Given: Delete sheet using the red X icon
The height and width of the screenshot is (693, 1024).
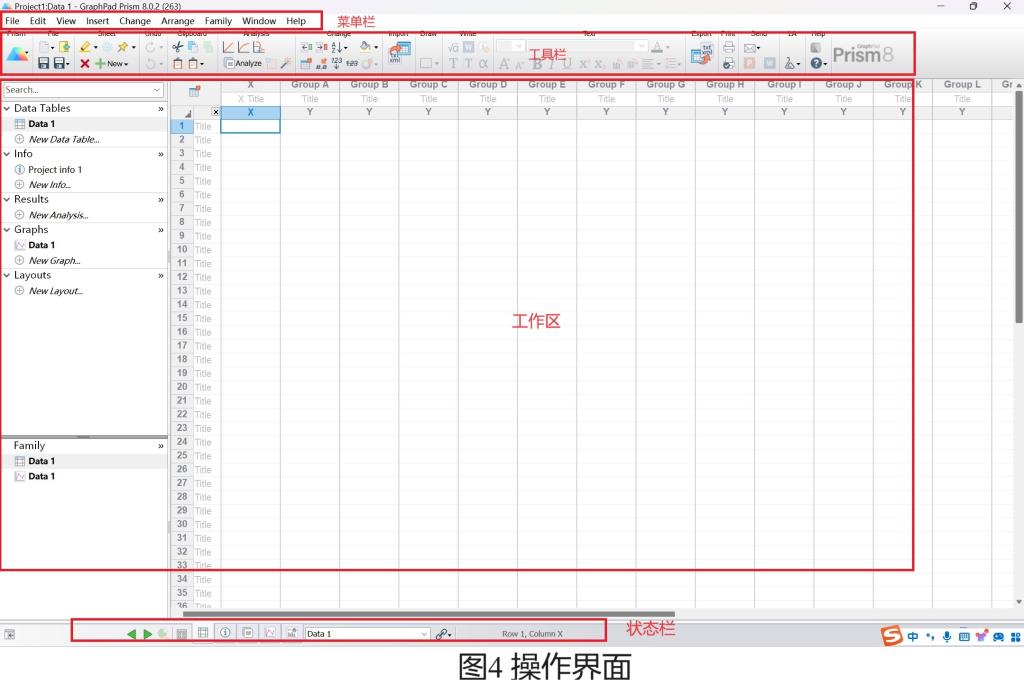Looking at the screenshot, I should (x=85, y=64).
